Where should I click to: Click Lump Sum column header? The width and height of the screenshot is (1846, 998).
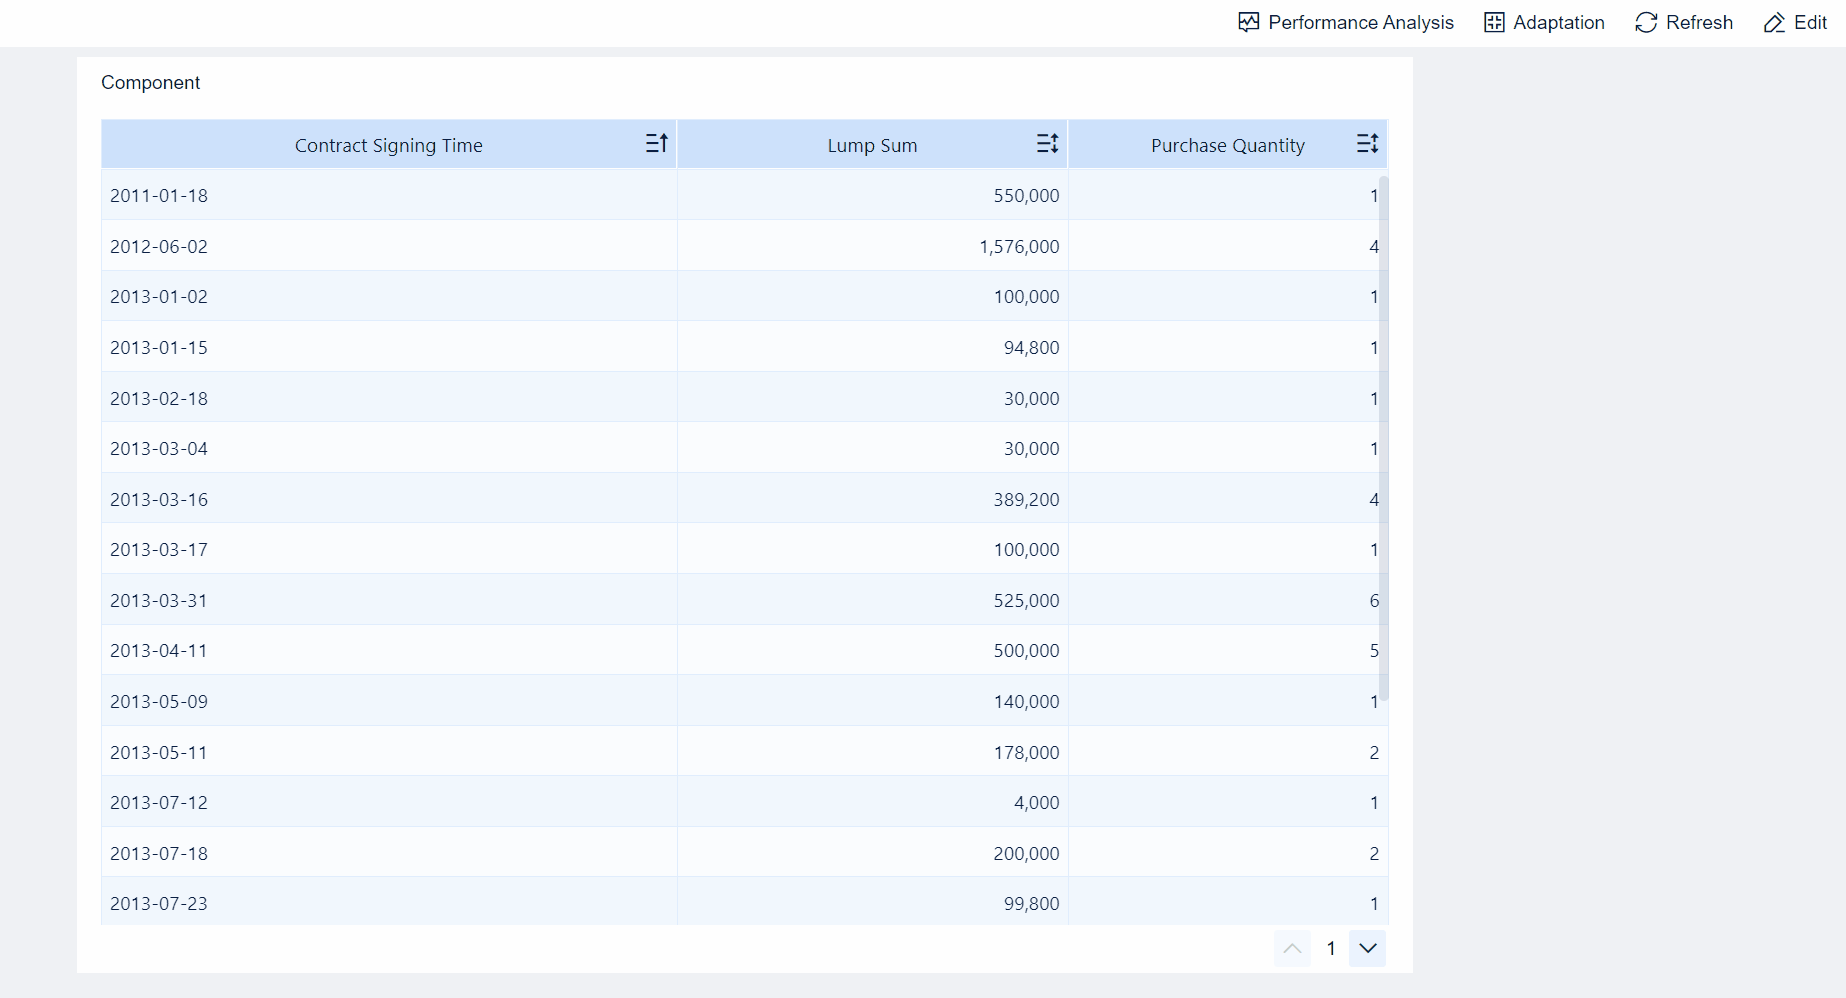click(872, 145)
